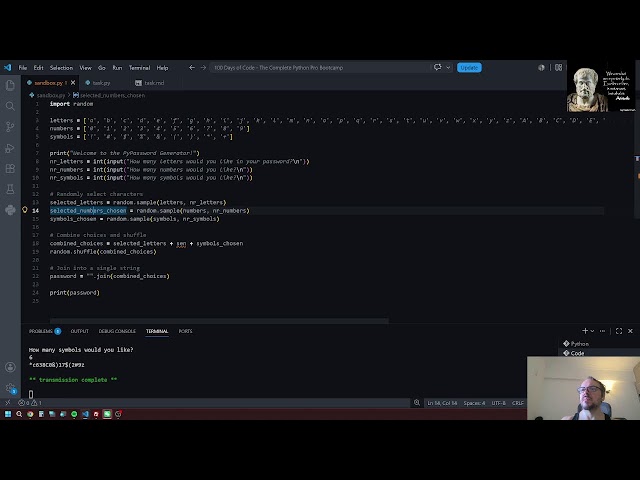Change file encoding via UTF-8

click(x=499, y=403)
